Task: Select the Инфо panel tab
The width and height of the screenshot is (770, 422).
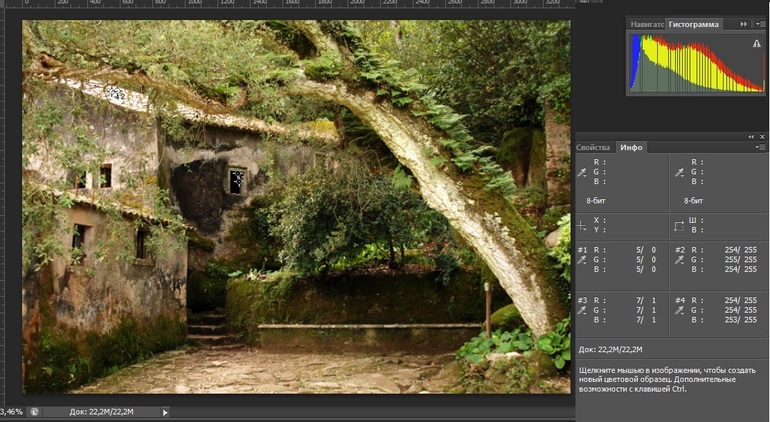Action: pyautogui.click(x=632, y=147)
